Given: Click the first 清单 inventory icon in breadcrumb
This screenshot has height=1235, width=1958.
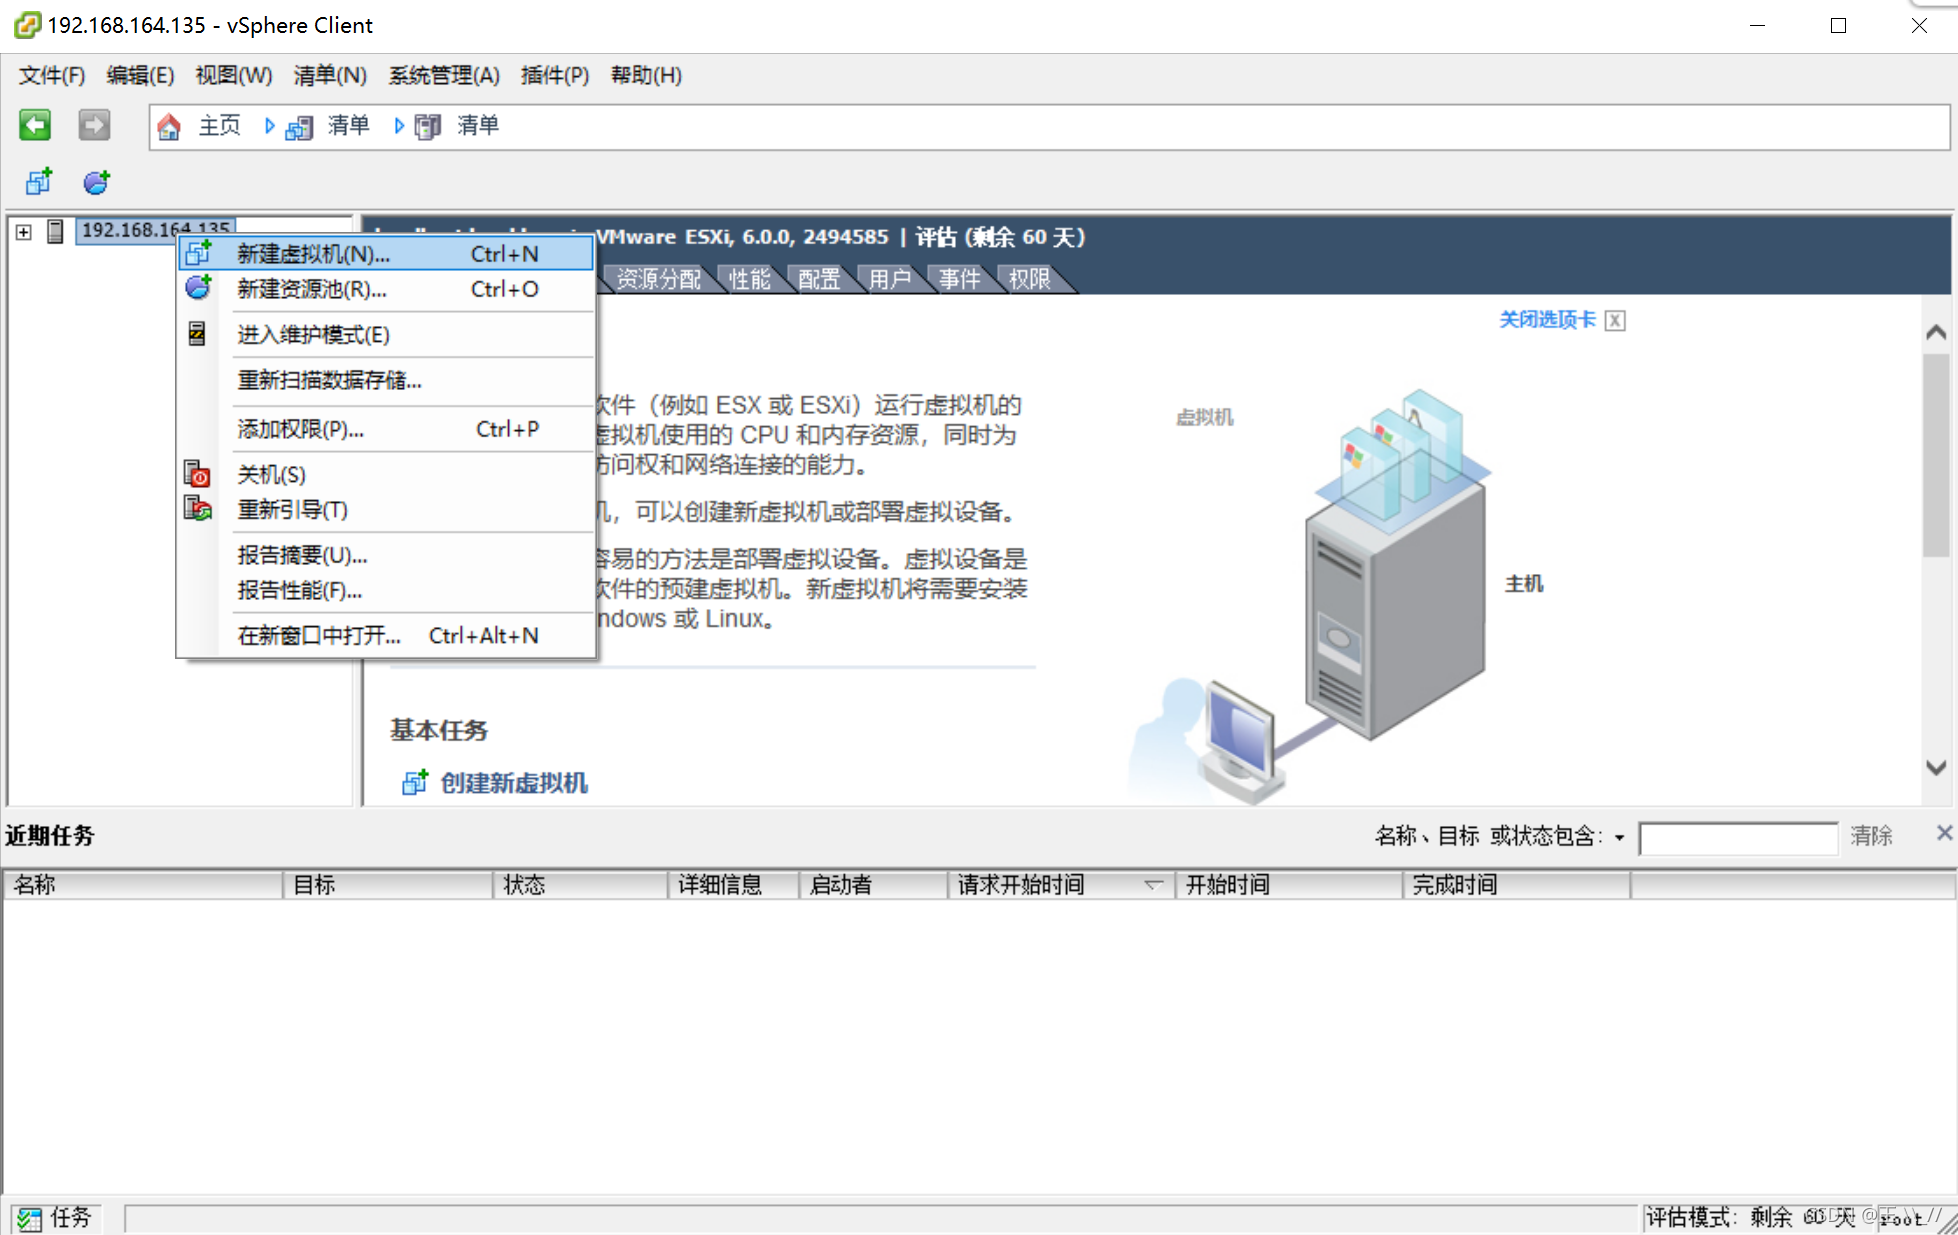Looking at the screenshot, I should [x=299, y=127].
